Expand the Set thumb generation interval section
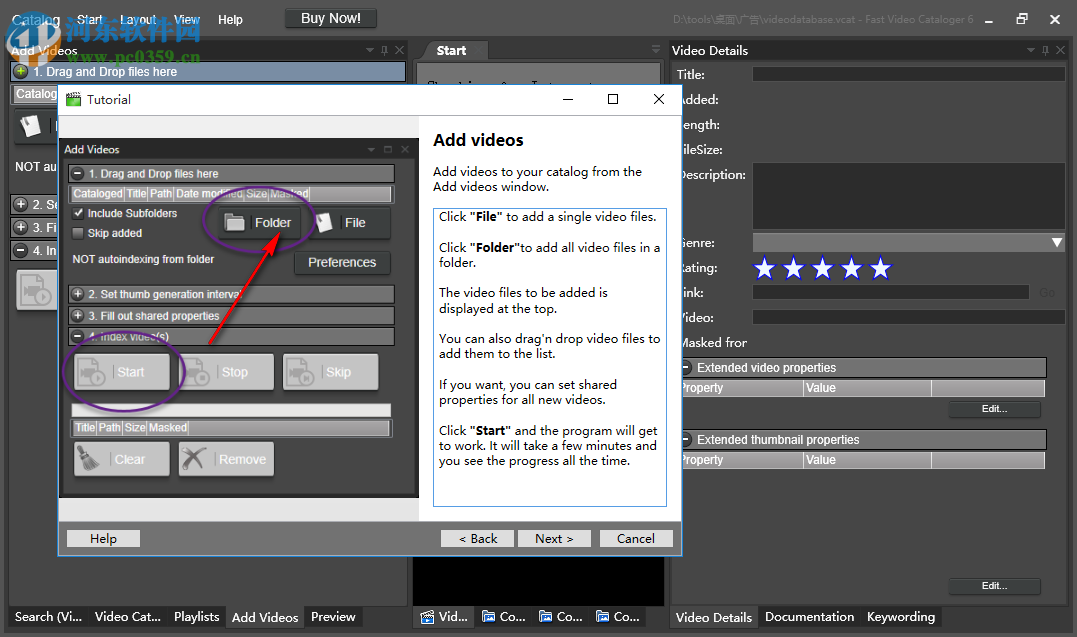This screenshot has width=1077, height=637. [78, 293]
